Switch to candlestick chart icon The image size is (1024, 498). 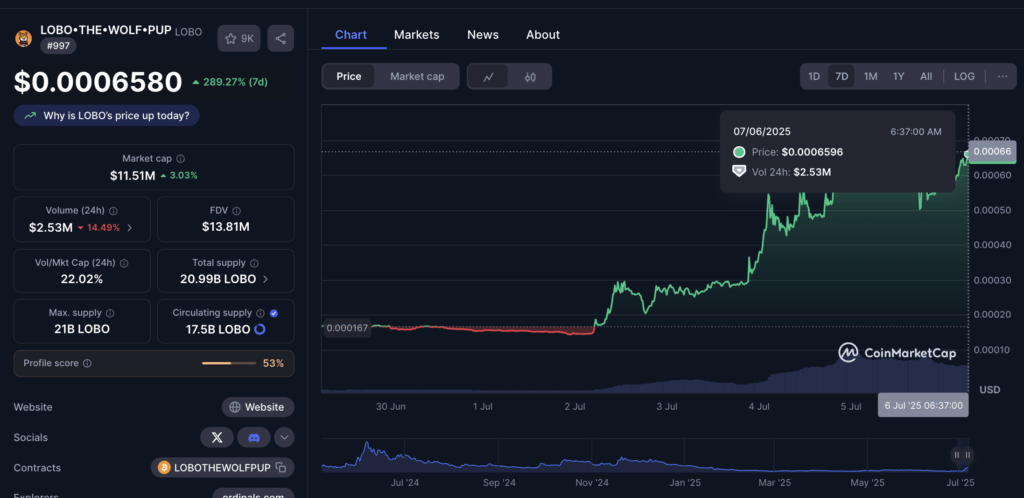click(530, 76)
